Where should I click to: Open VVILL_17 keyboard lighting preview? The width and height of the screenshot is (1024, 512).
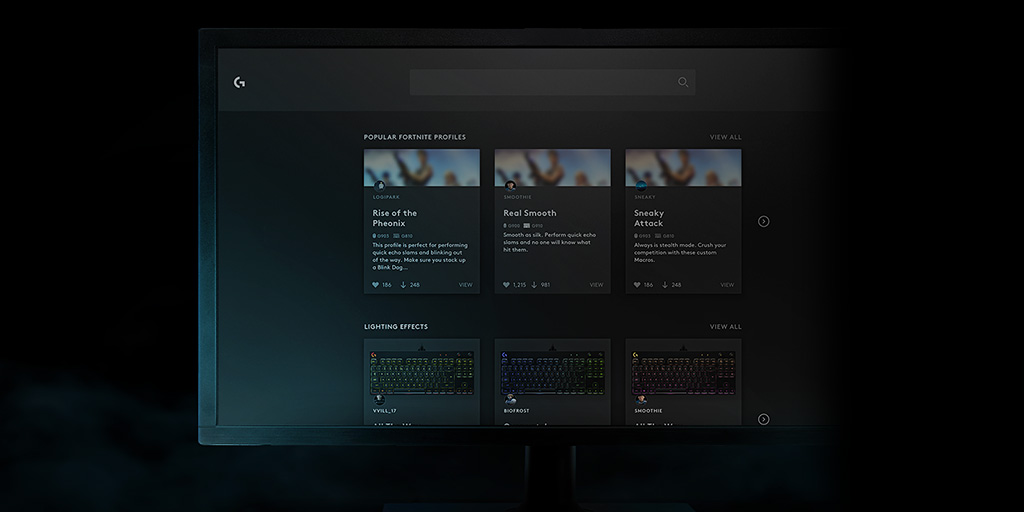coord(422,372)
